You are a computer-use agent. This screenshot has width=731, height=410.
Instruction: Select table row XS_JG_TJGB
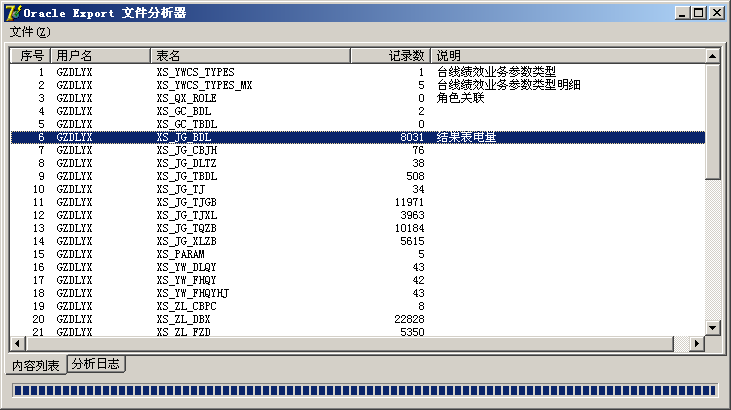coord(358,202)
